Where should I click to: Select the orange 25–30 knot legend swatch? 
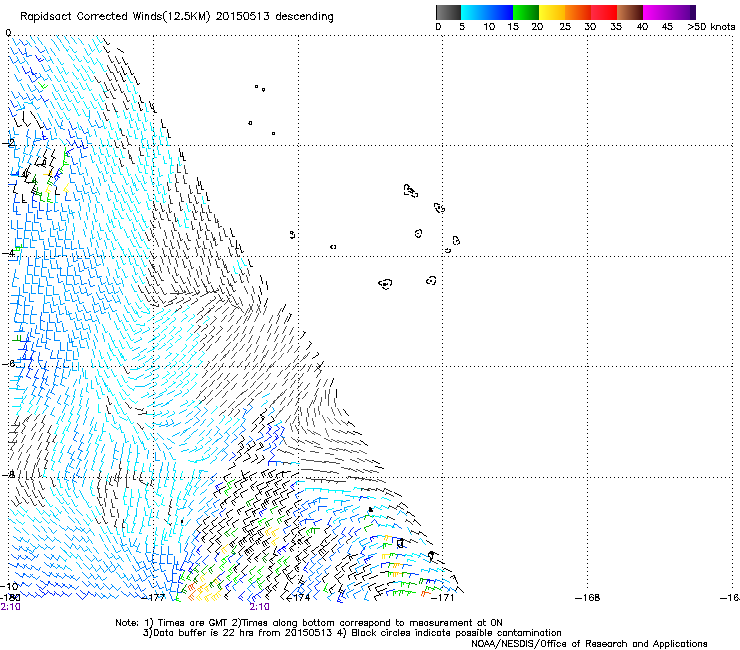(578, 12)
